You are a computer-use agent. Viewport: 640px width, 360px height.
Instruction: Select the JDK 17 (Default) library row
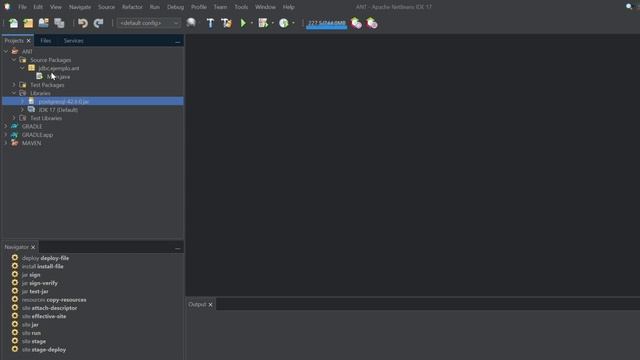[x=58, y=110]
